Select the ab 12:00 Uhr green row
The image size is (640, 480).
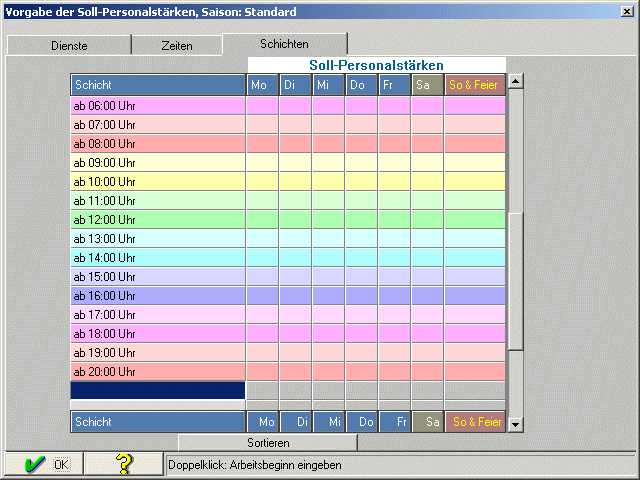158,219
